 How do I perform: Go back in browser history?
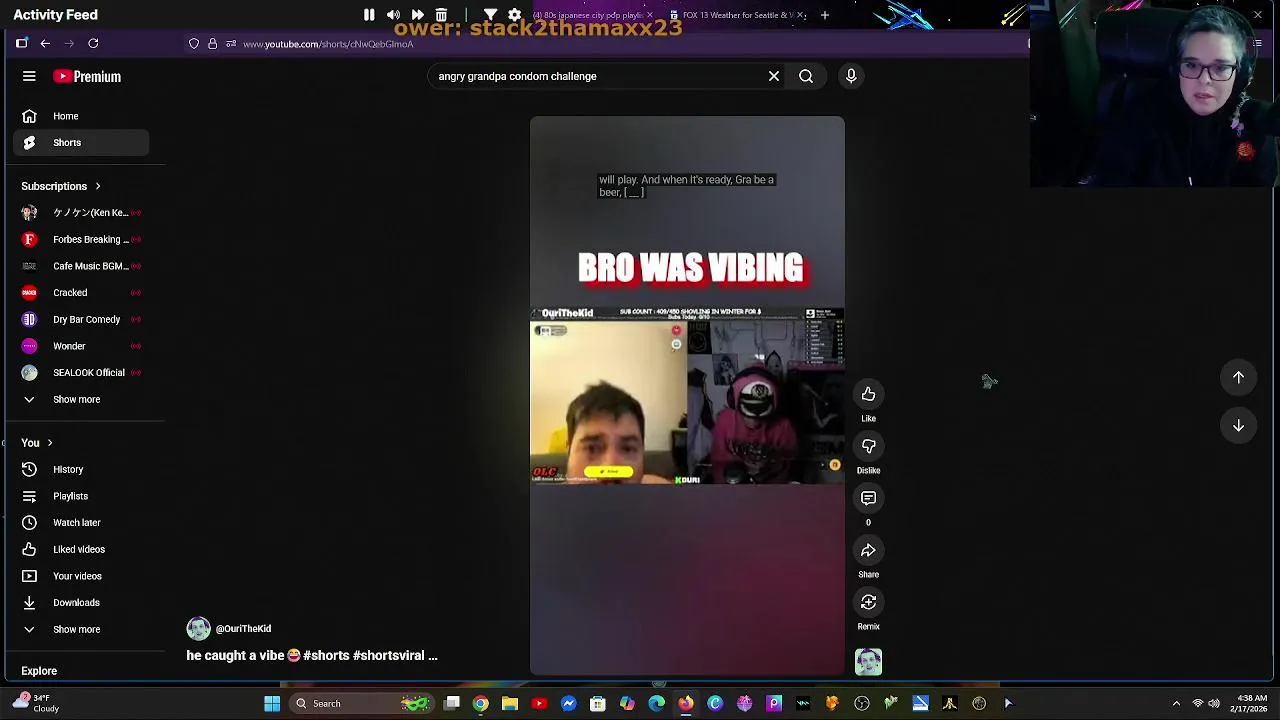point(45,43)
